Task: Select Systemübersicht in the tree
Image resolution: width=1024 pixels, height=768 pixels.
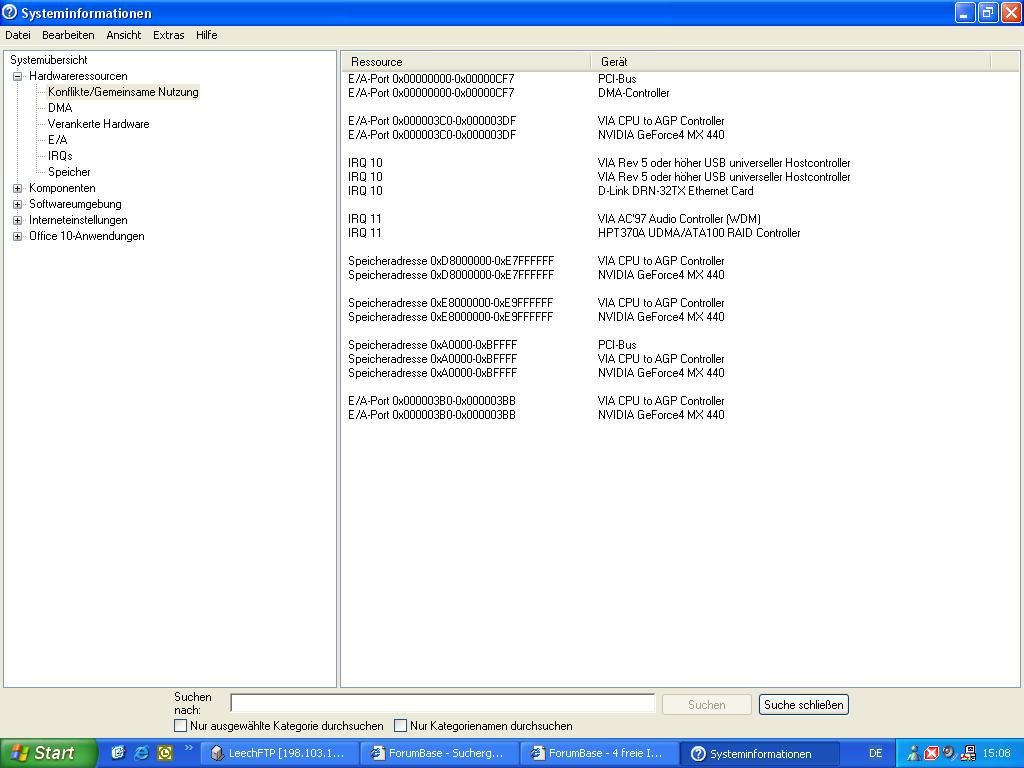Action: click(x=49, y=60)
